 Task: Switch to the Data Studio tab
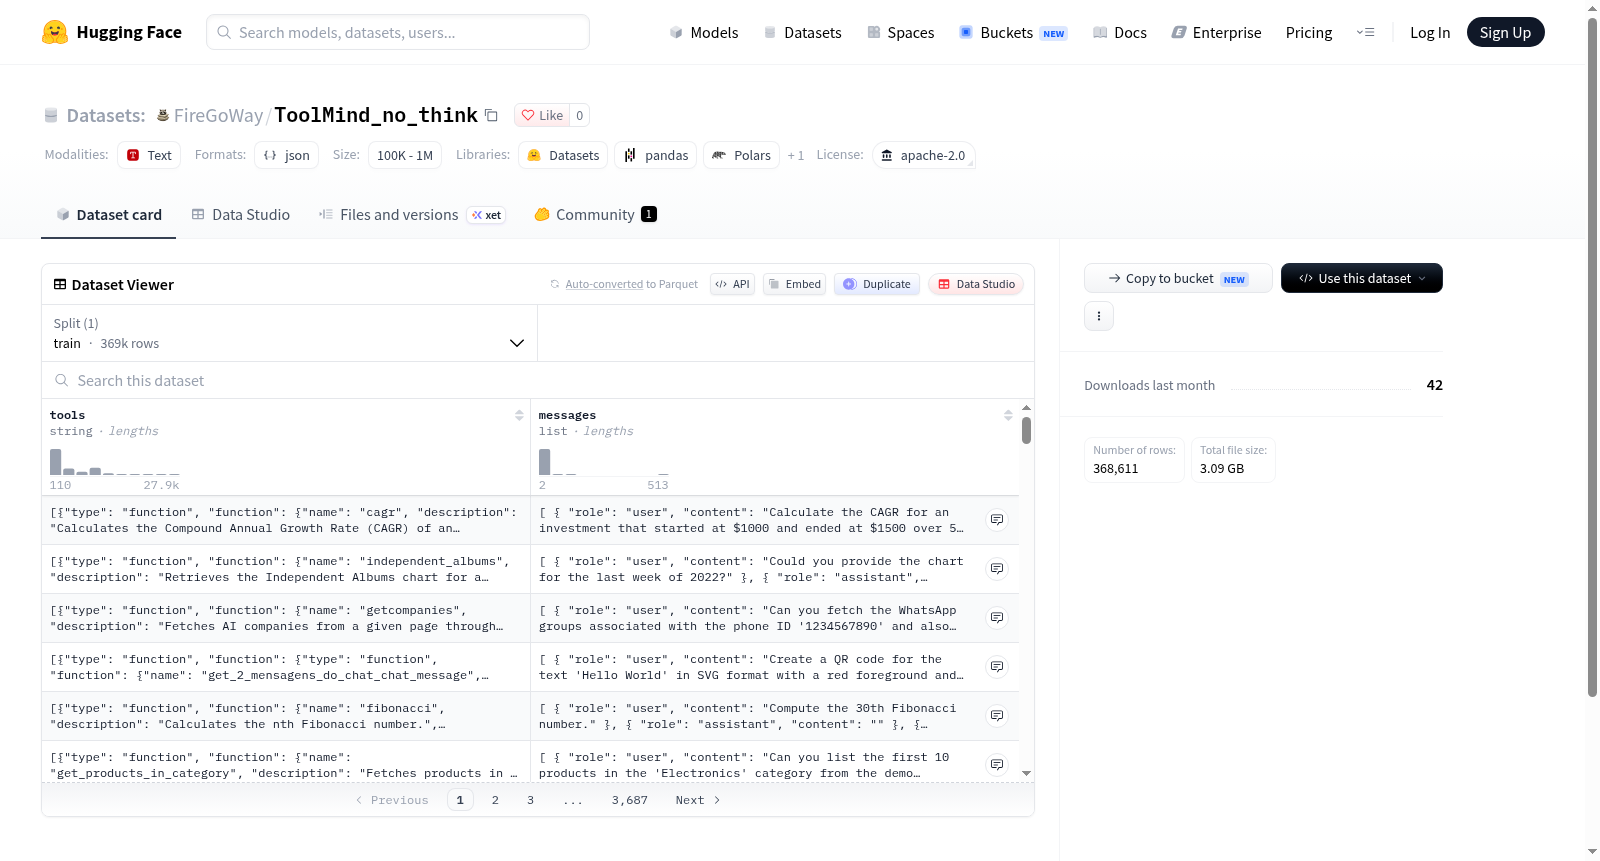click(x=241, y=214)
